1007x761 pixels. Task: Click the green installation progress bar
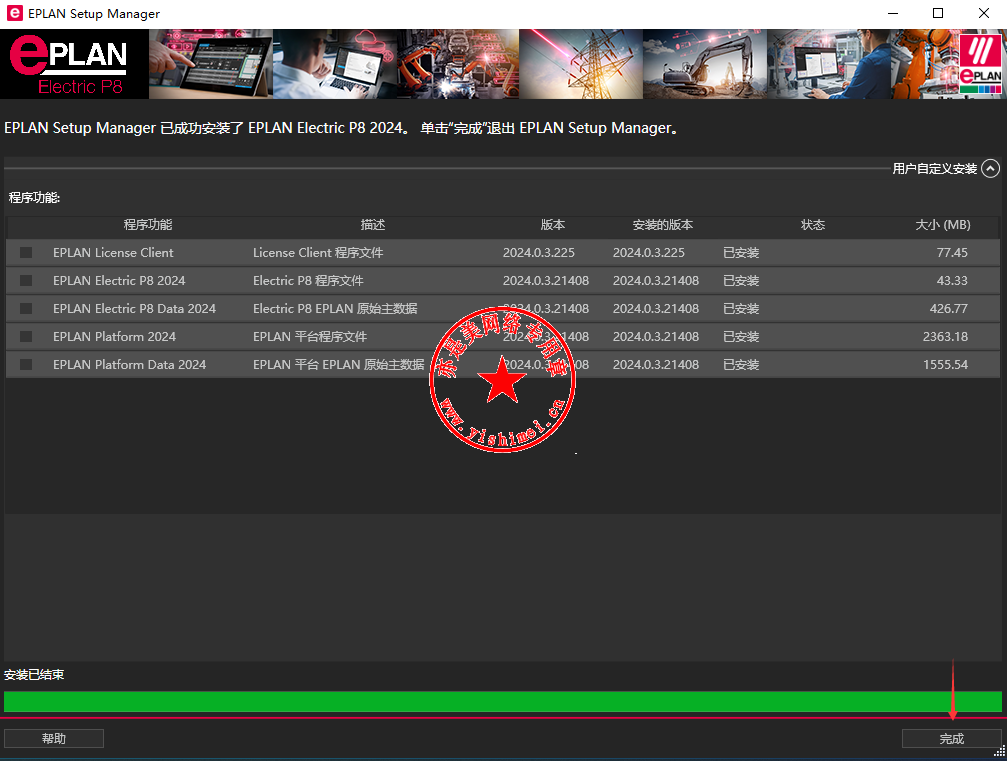[503, 702]
